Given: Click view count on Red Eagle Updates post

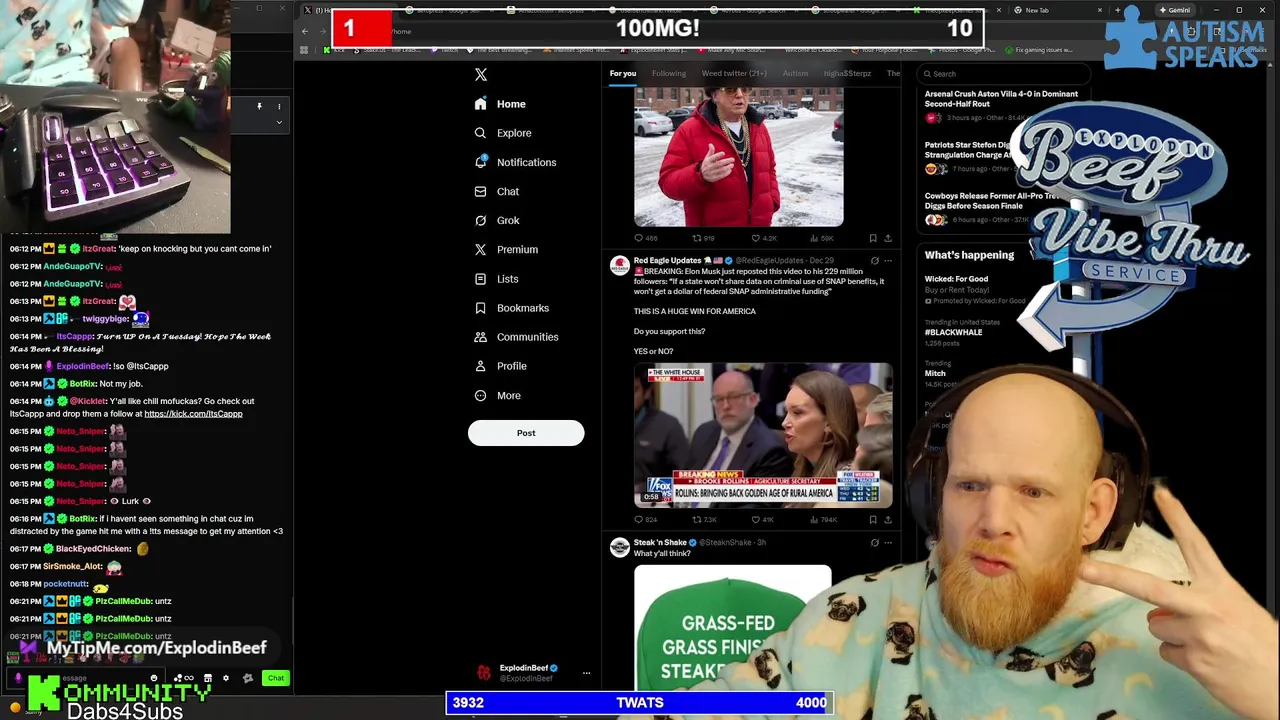Looking at the screenshot, I should [823, 519].
